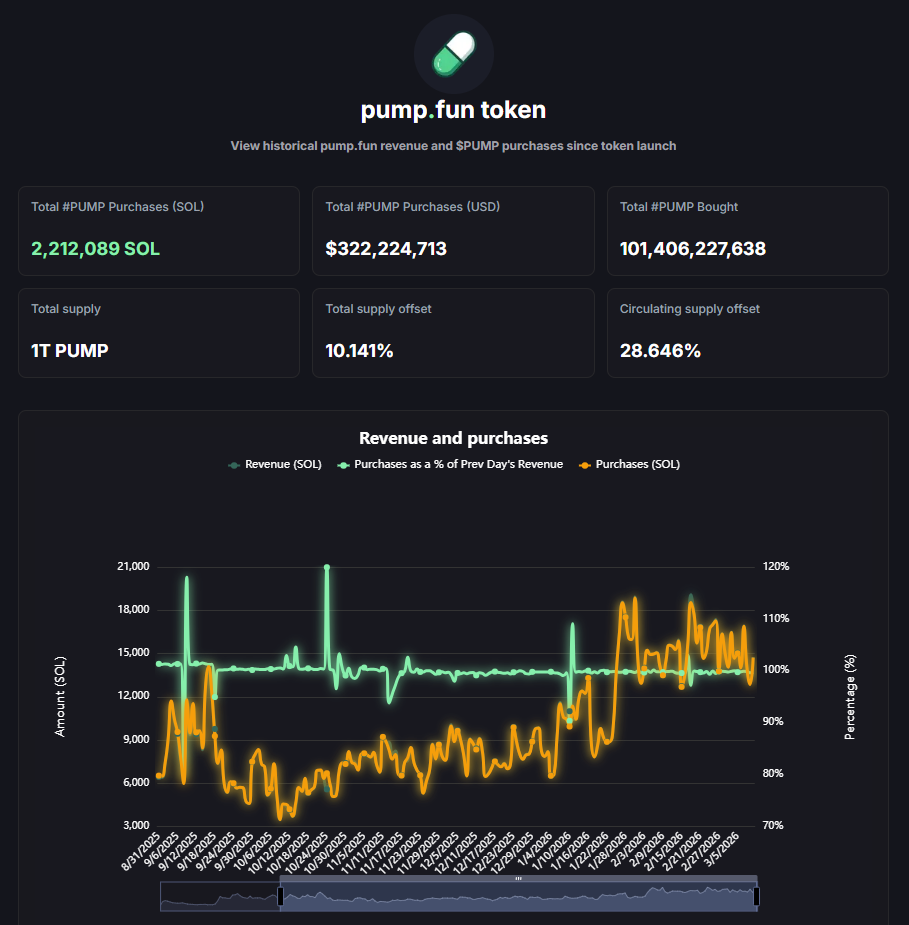Open the Circulating supply offset card
The image size is (909, 925).
pyautogui.click(x=747, y=333)
